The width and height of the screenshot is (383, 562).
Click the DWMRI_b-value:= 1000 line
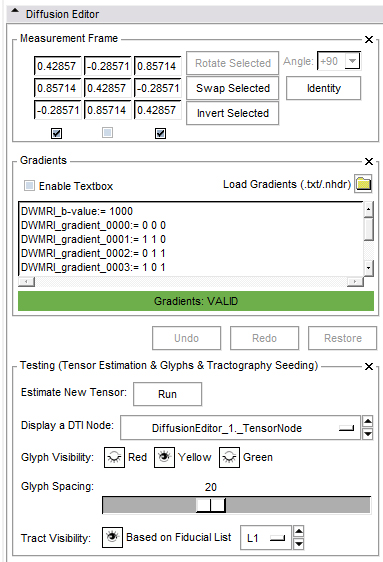point(77,211)
